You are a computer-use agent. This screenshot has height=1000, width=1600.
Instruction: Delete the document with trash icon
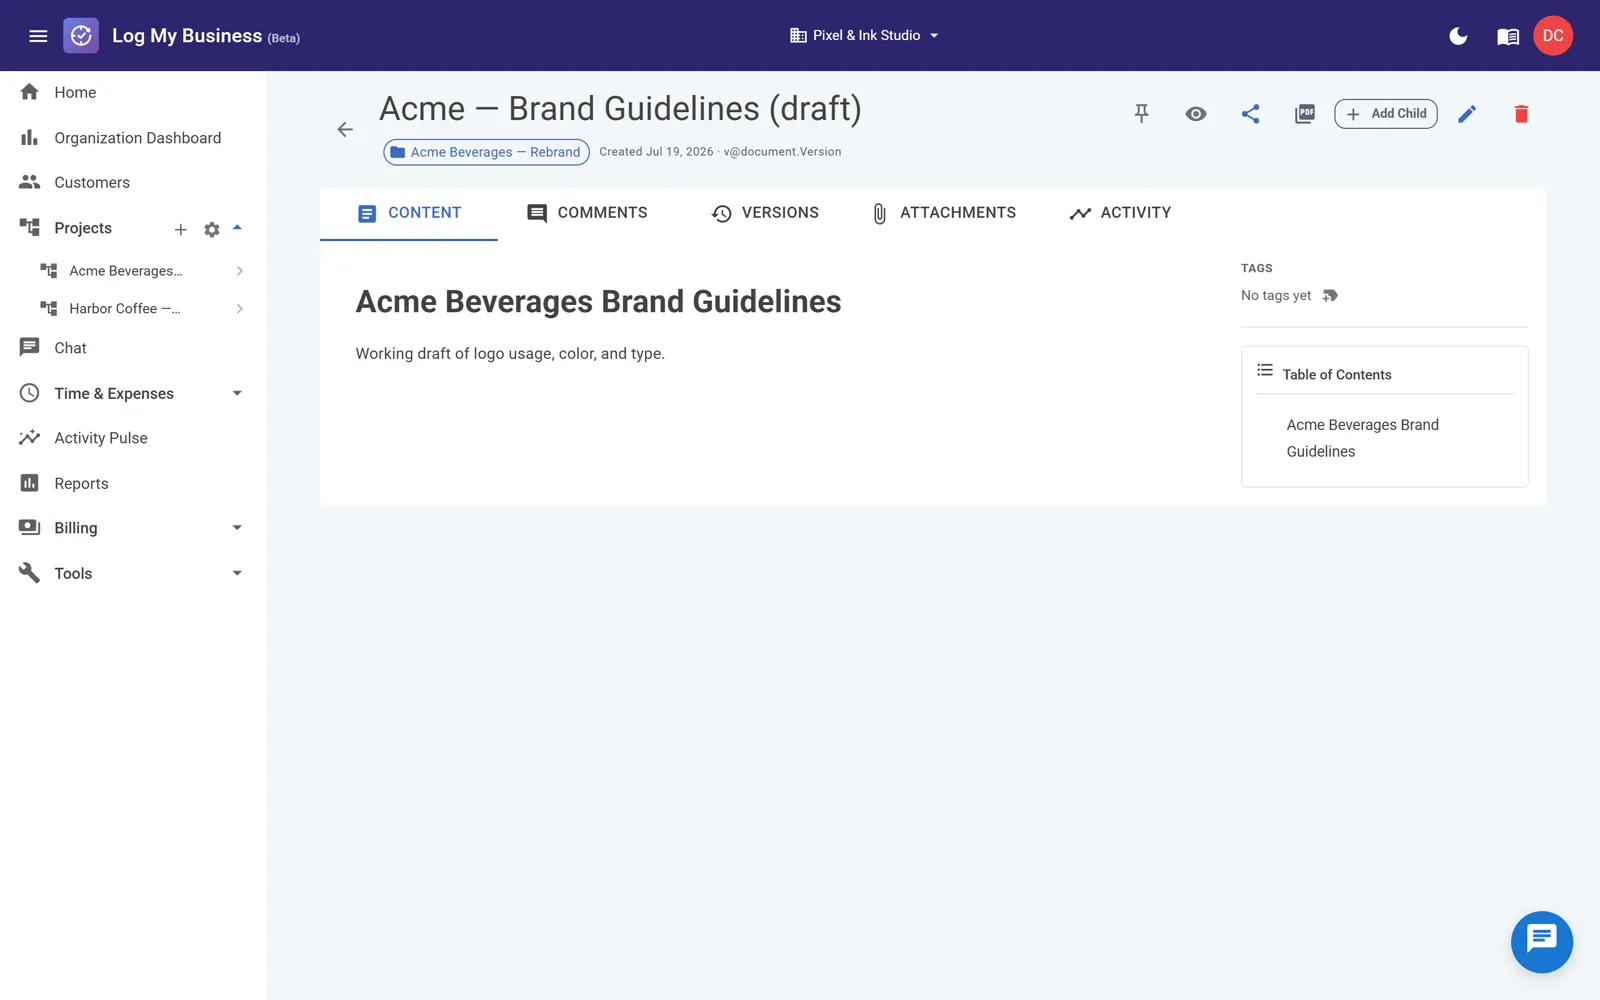point(1521,114)
